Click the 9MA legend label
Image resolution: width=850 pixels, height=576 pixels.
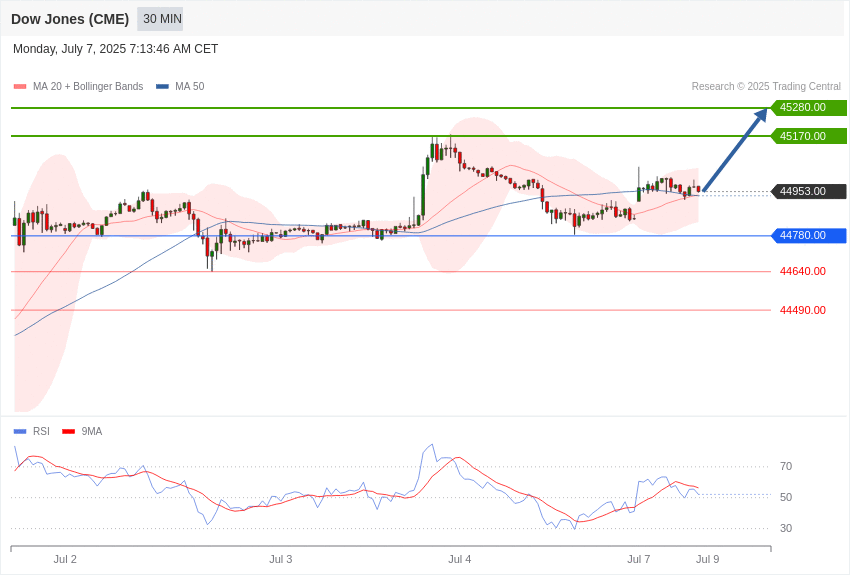coord(92,432)
